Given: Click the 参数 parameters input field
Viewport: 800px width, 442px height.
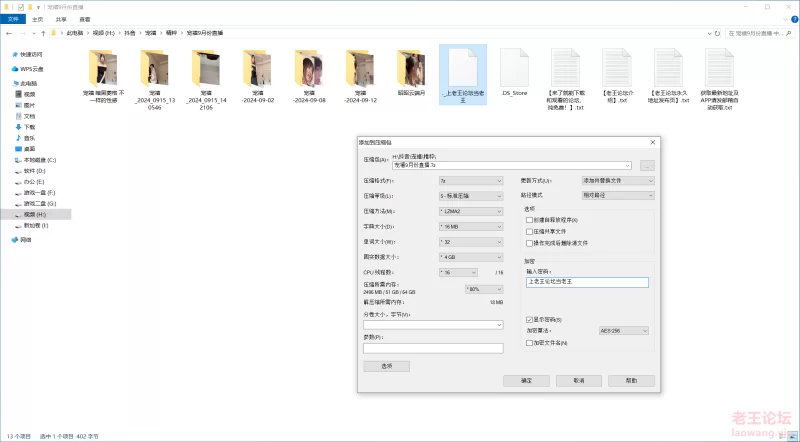Looking at the screenshot, I should [x=433, y=348].
